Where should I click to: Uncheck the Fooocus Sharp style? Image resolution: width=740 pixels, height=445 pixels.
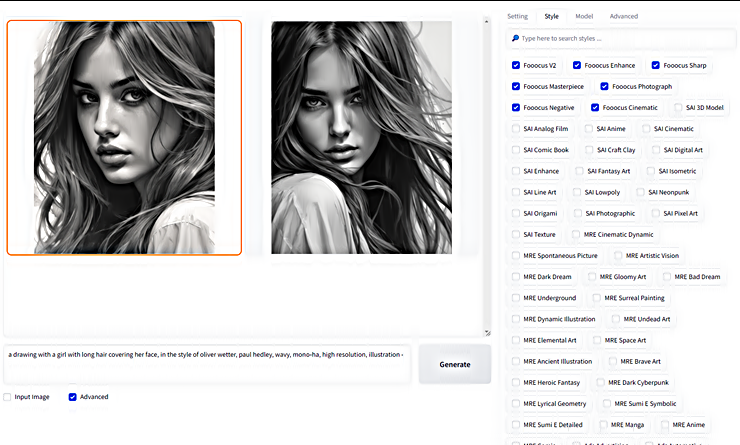tap(656, 65)
